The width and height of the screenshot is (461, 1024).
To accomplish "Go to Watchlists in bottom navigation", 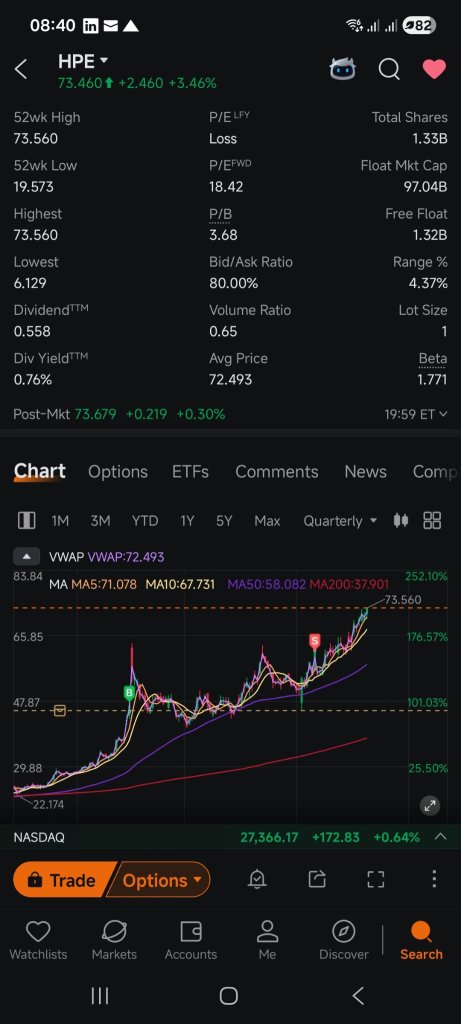I will [x=38, y=941].
